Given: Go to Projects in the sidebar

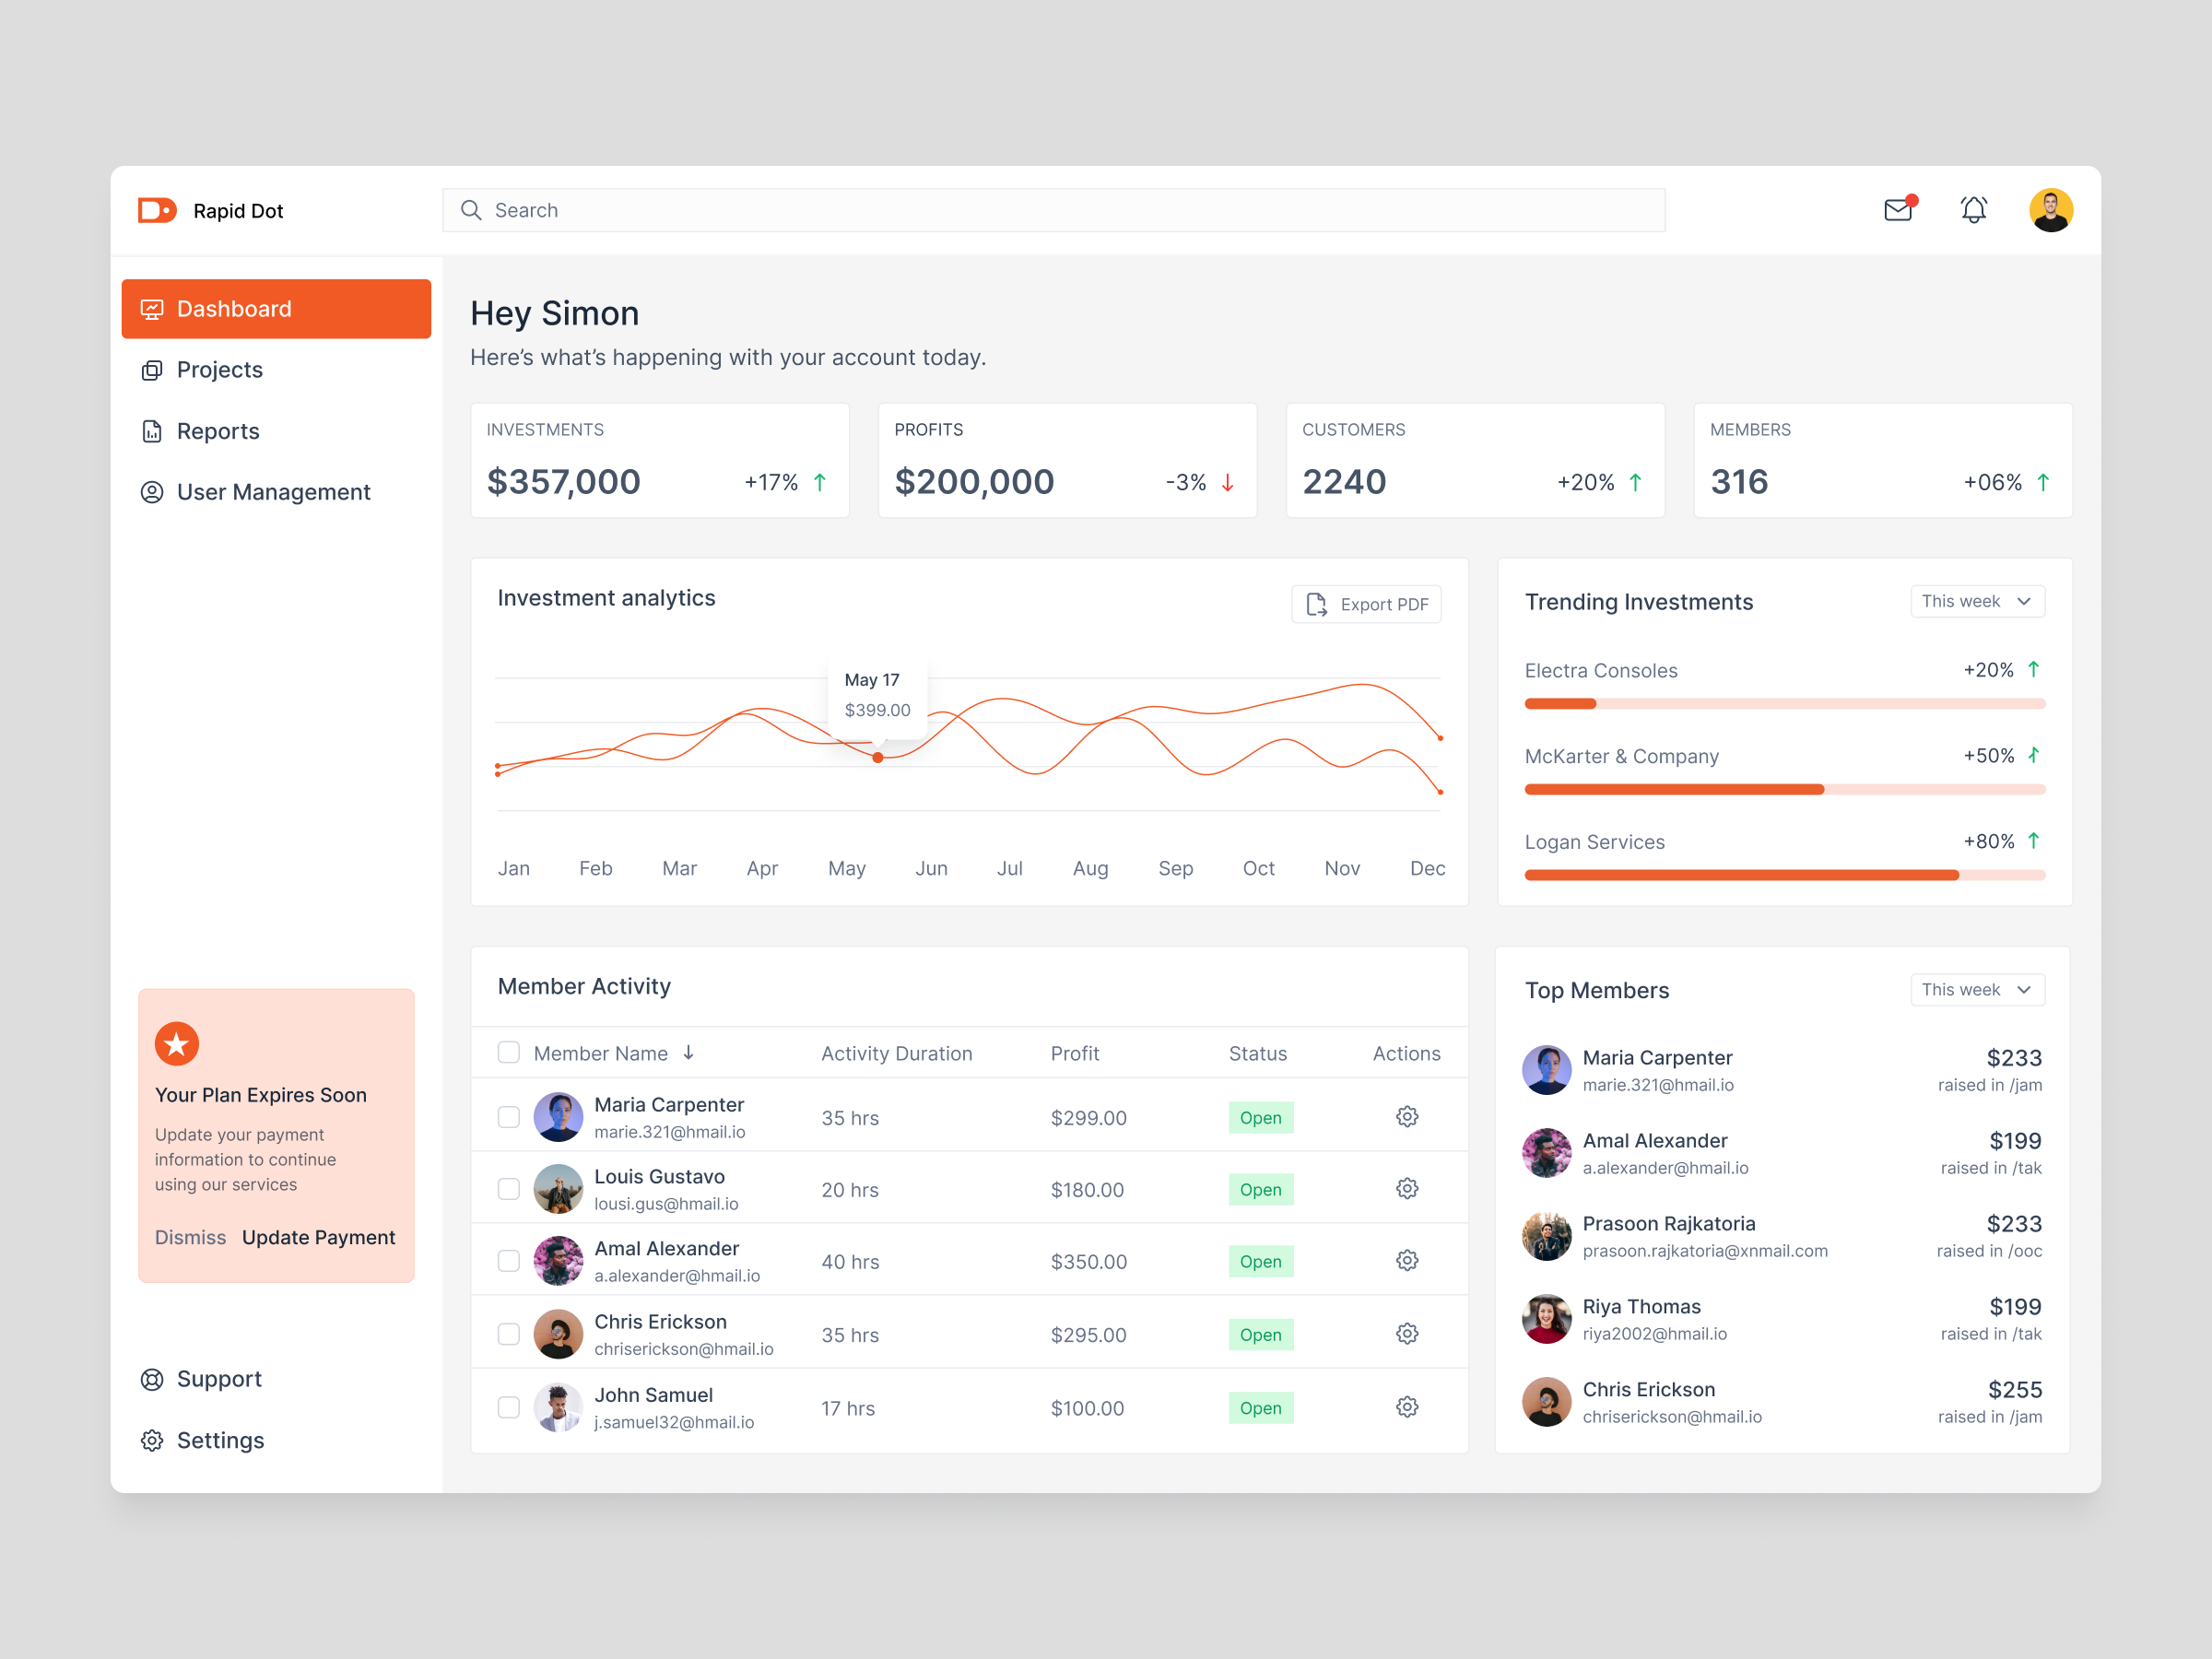Looking at the screenshot, I should 219,370.
